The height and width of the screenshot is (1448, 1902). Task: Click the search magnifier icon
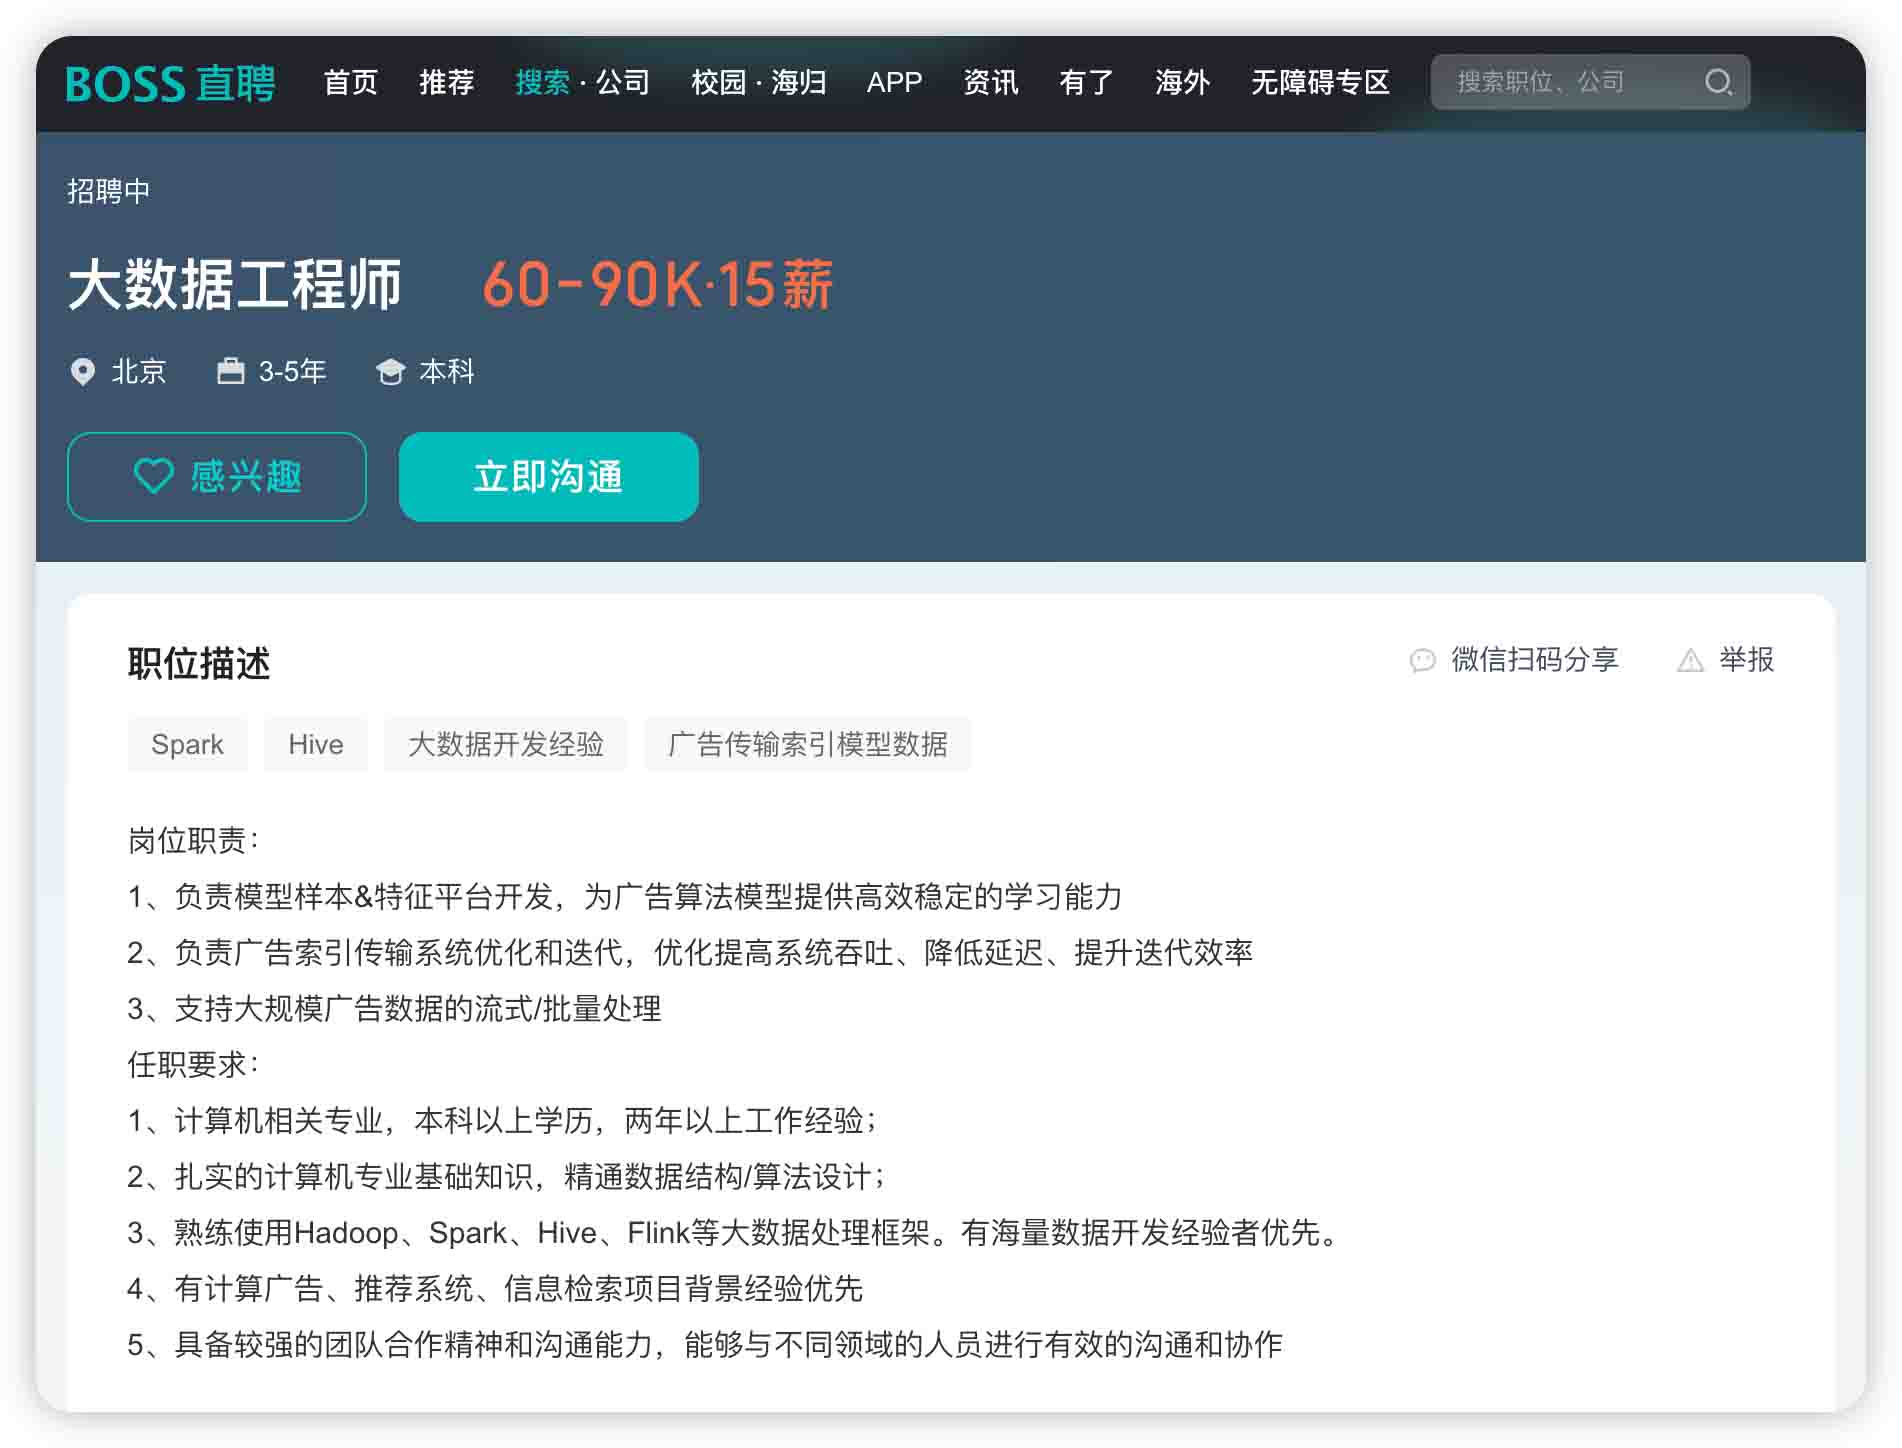click(x=1718, y=82)
